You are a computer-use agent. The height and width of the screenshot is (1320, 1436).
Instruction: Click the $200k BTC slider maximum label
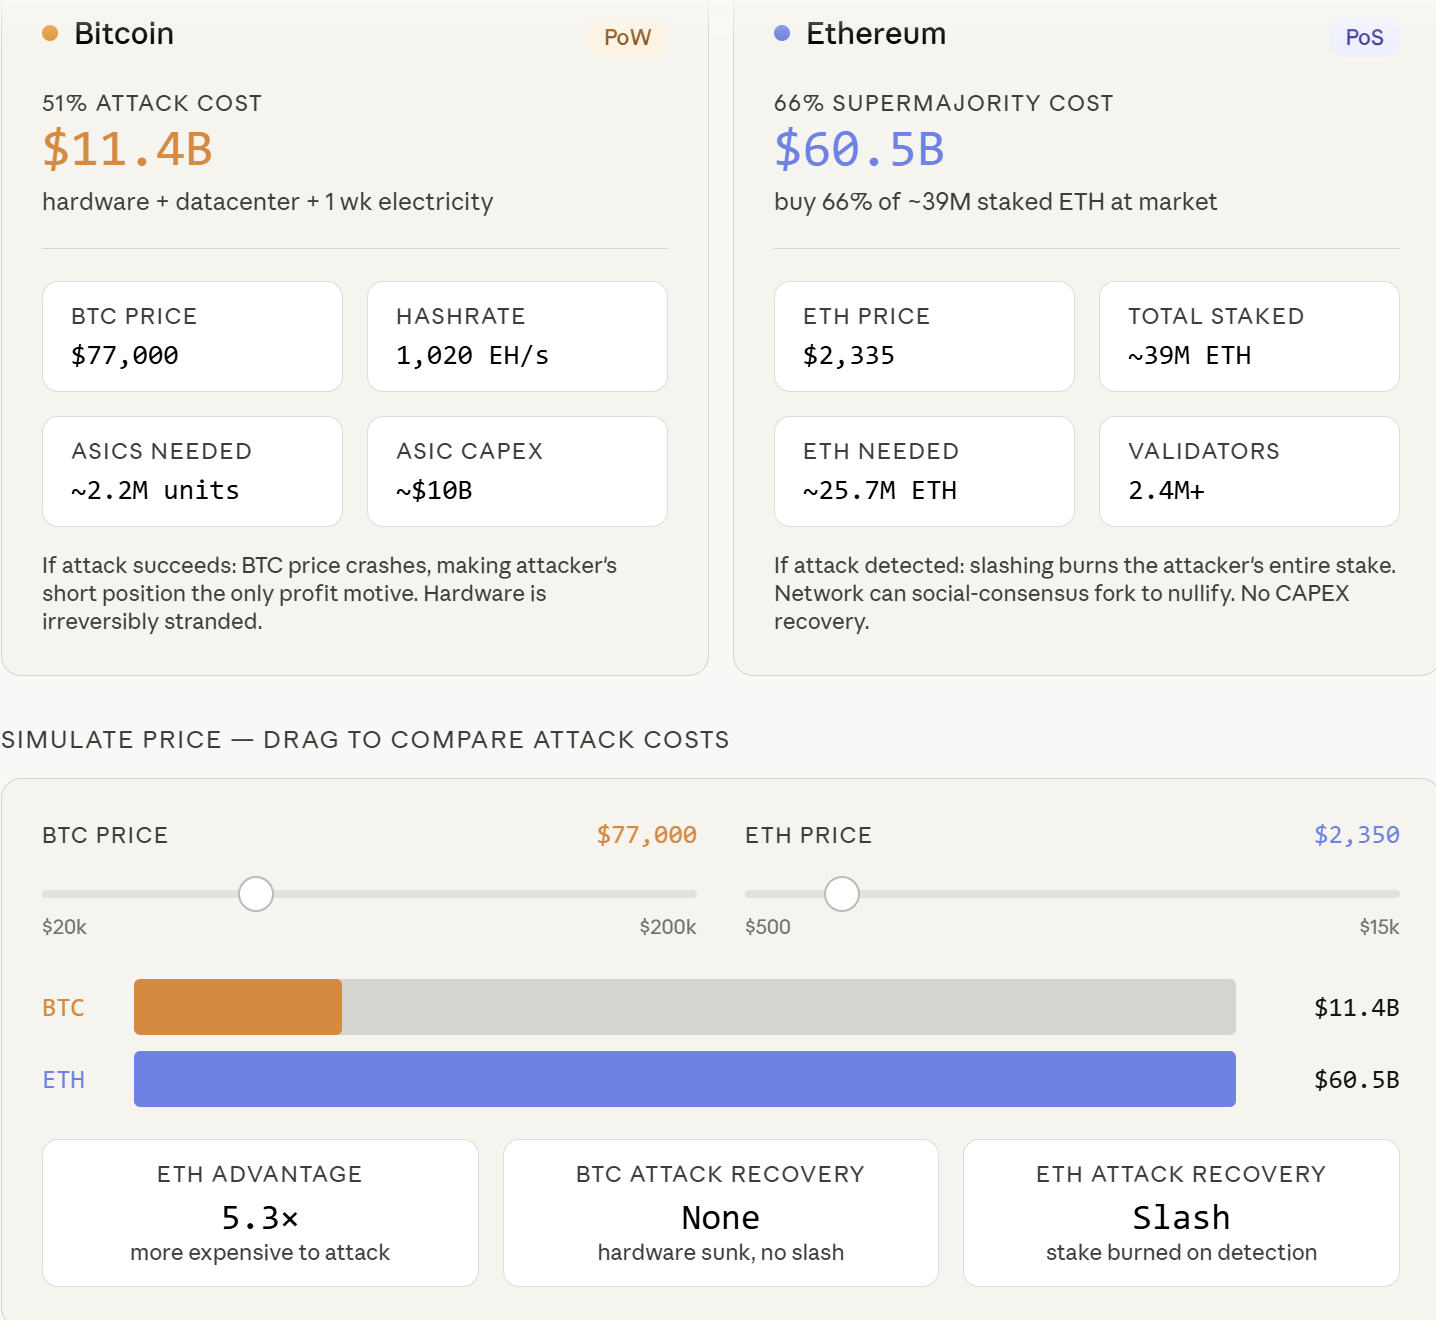click(x=668, y=927)
